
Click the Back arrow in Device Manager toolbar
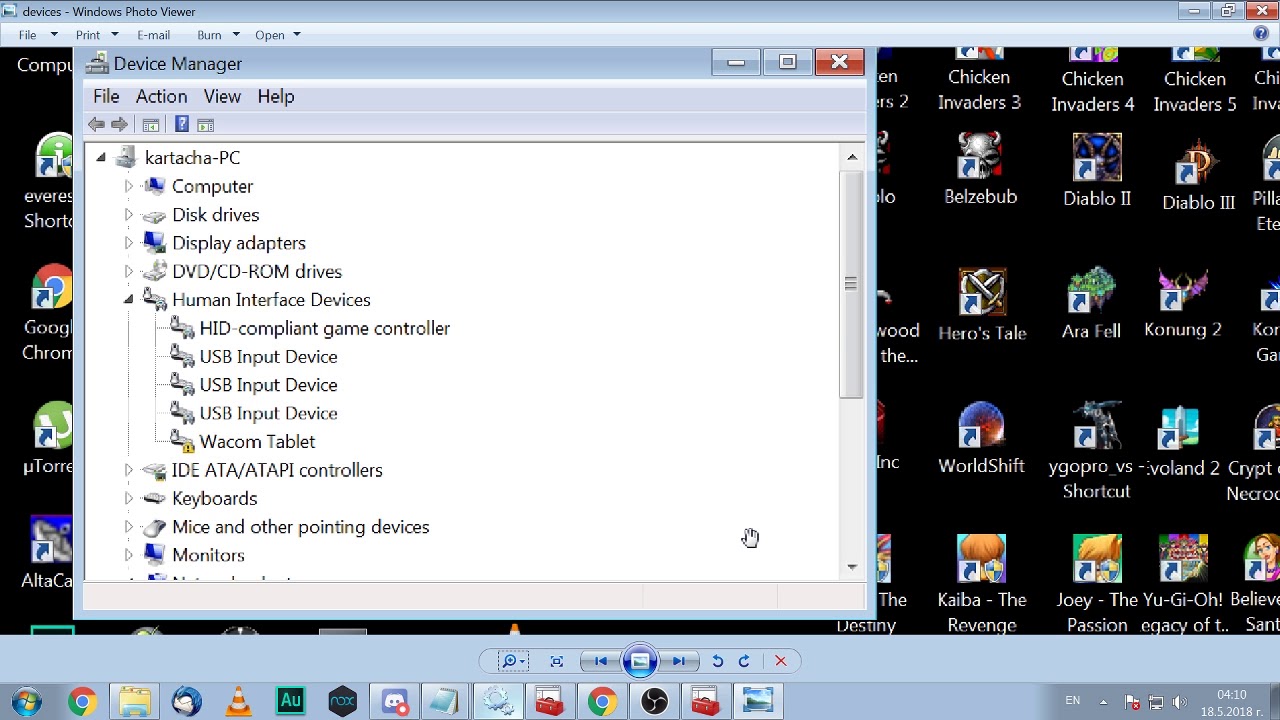tap(96, 124)
